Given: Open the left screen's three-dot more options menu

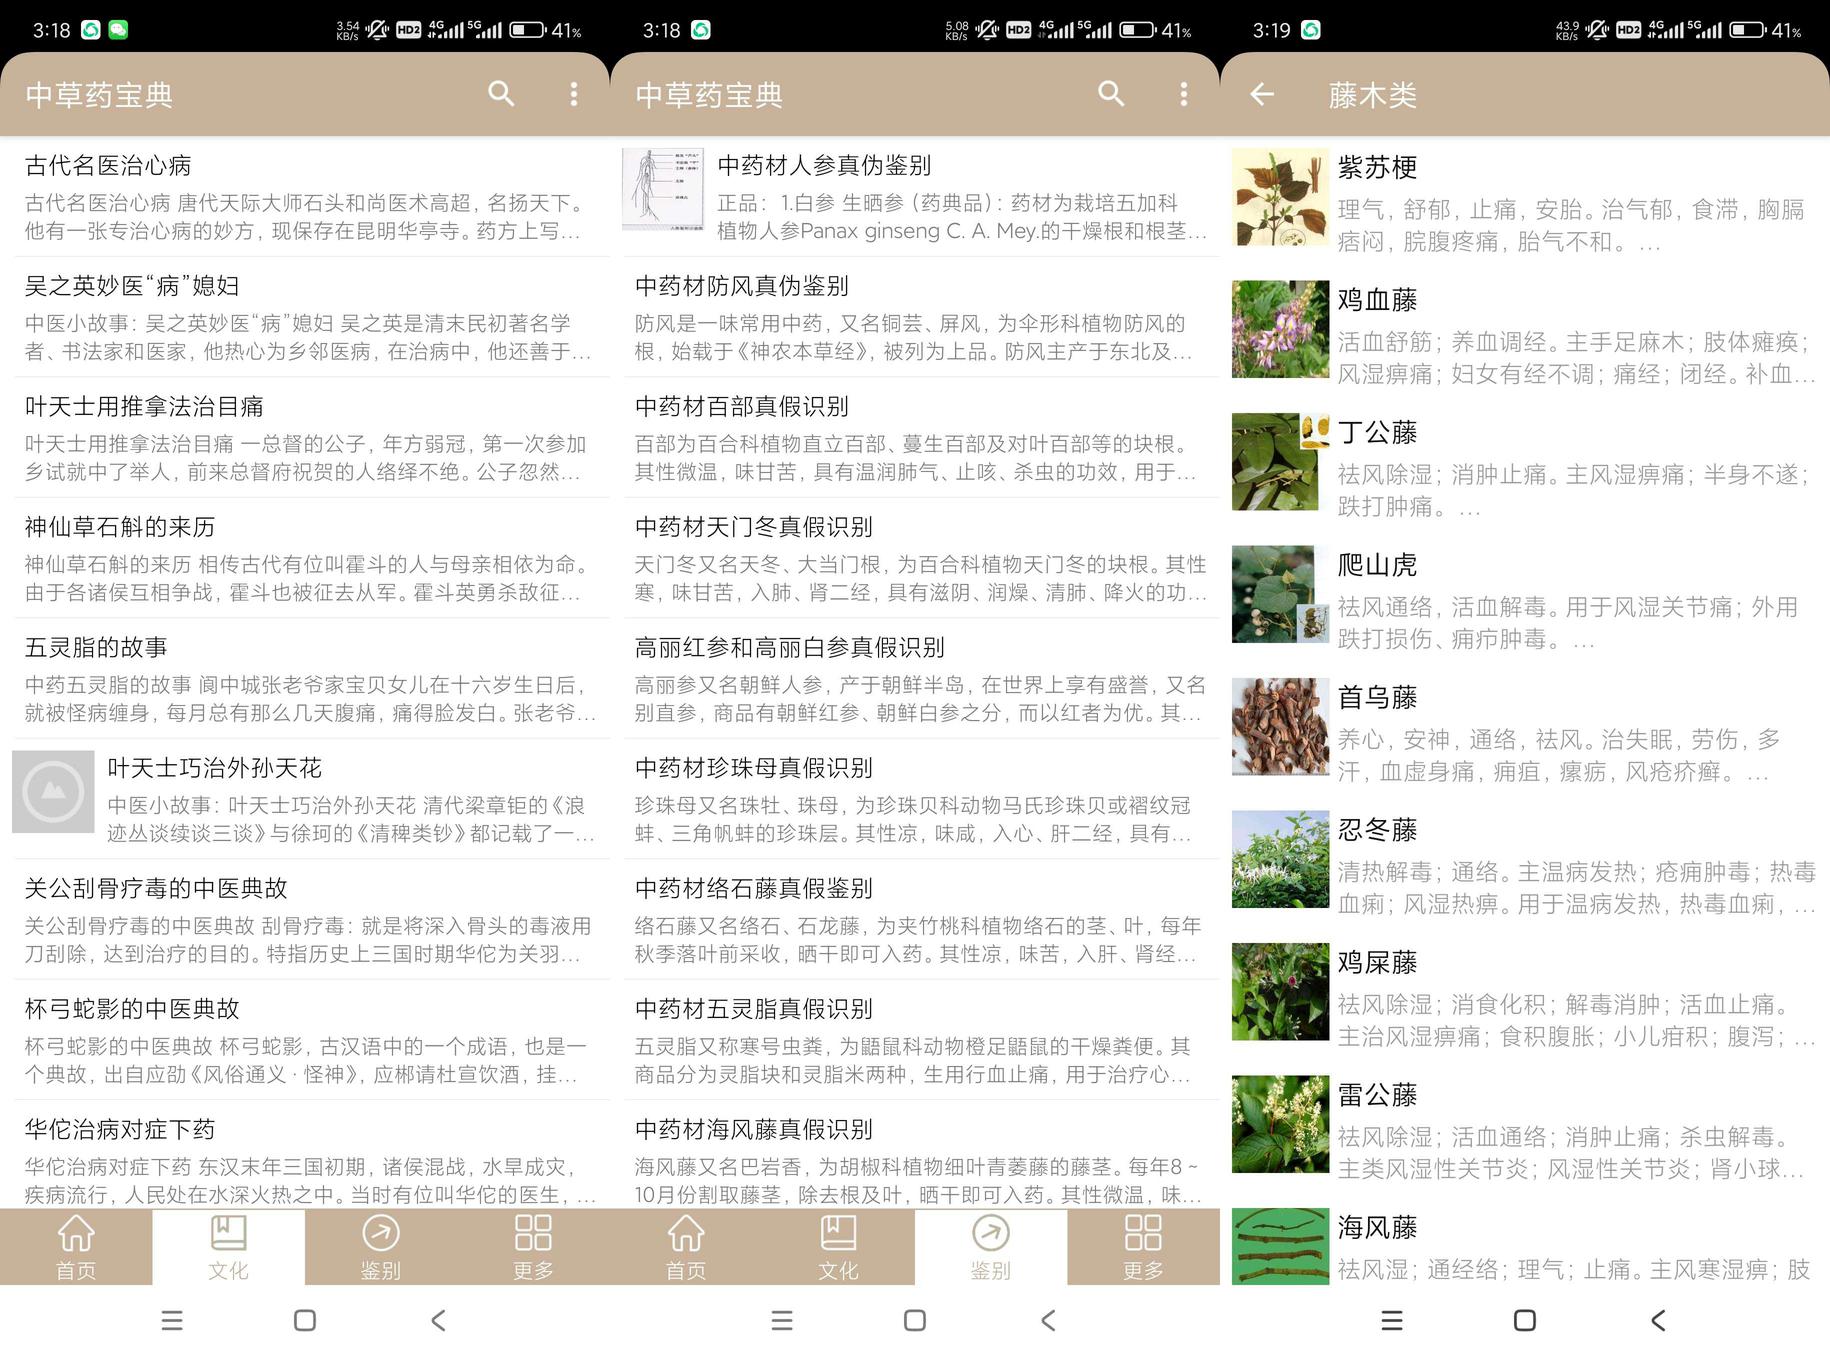Looking at the screenshot, I should coord(573,94).
